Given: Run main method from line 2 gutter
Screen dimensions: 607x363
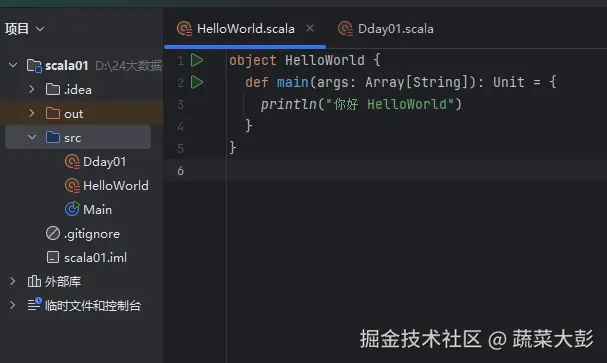Looking at the screenshot, I should click(197, 82).
